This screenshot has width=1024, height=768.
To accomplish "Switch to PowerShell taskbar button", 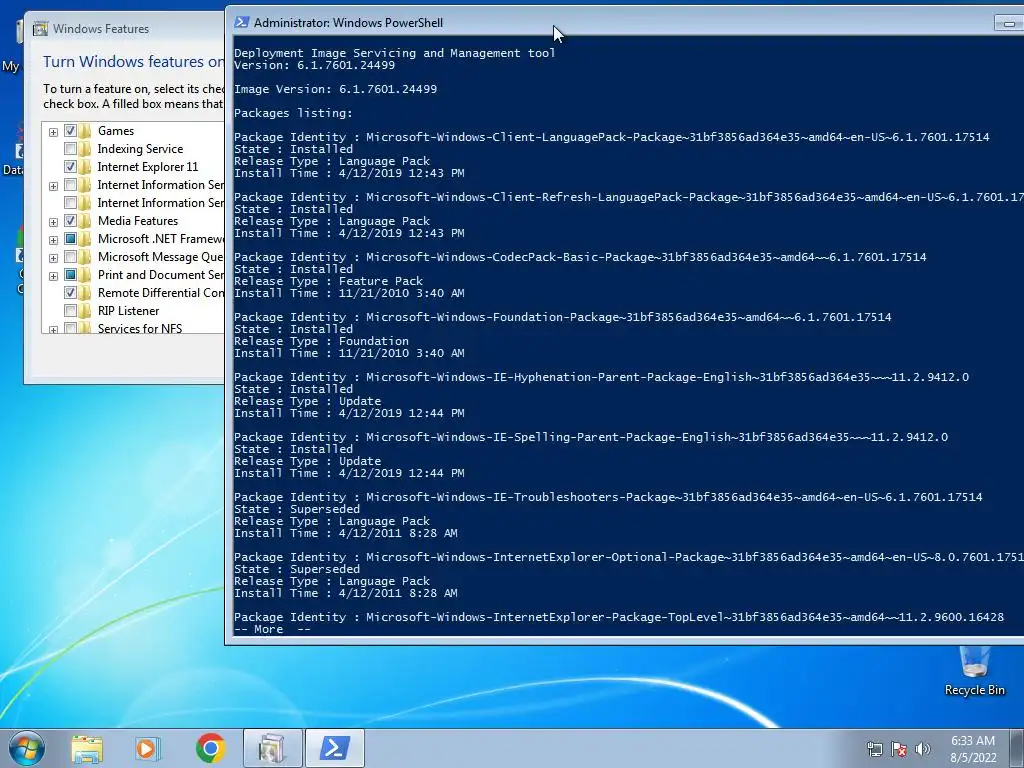I will coord(334,748).
